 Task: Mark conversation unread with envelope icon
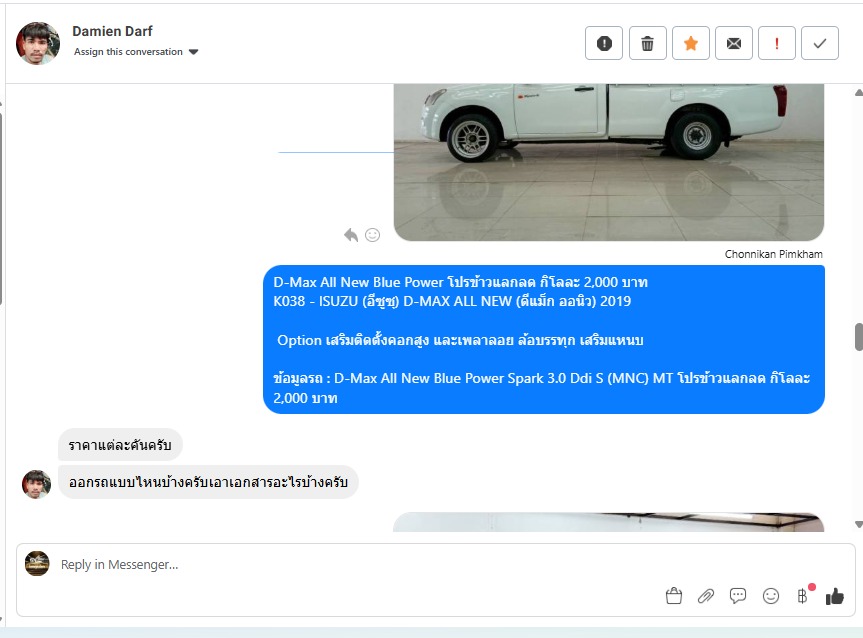pyautogui.click(x=734, y=43)
